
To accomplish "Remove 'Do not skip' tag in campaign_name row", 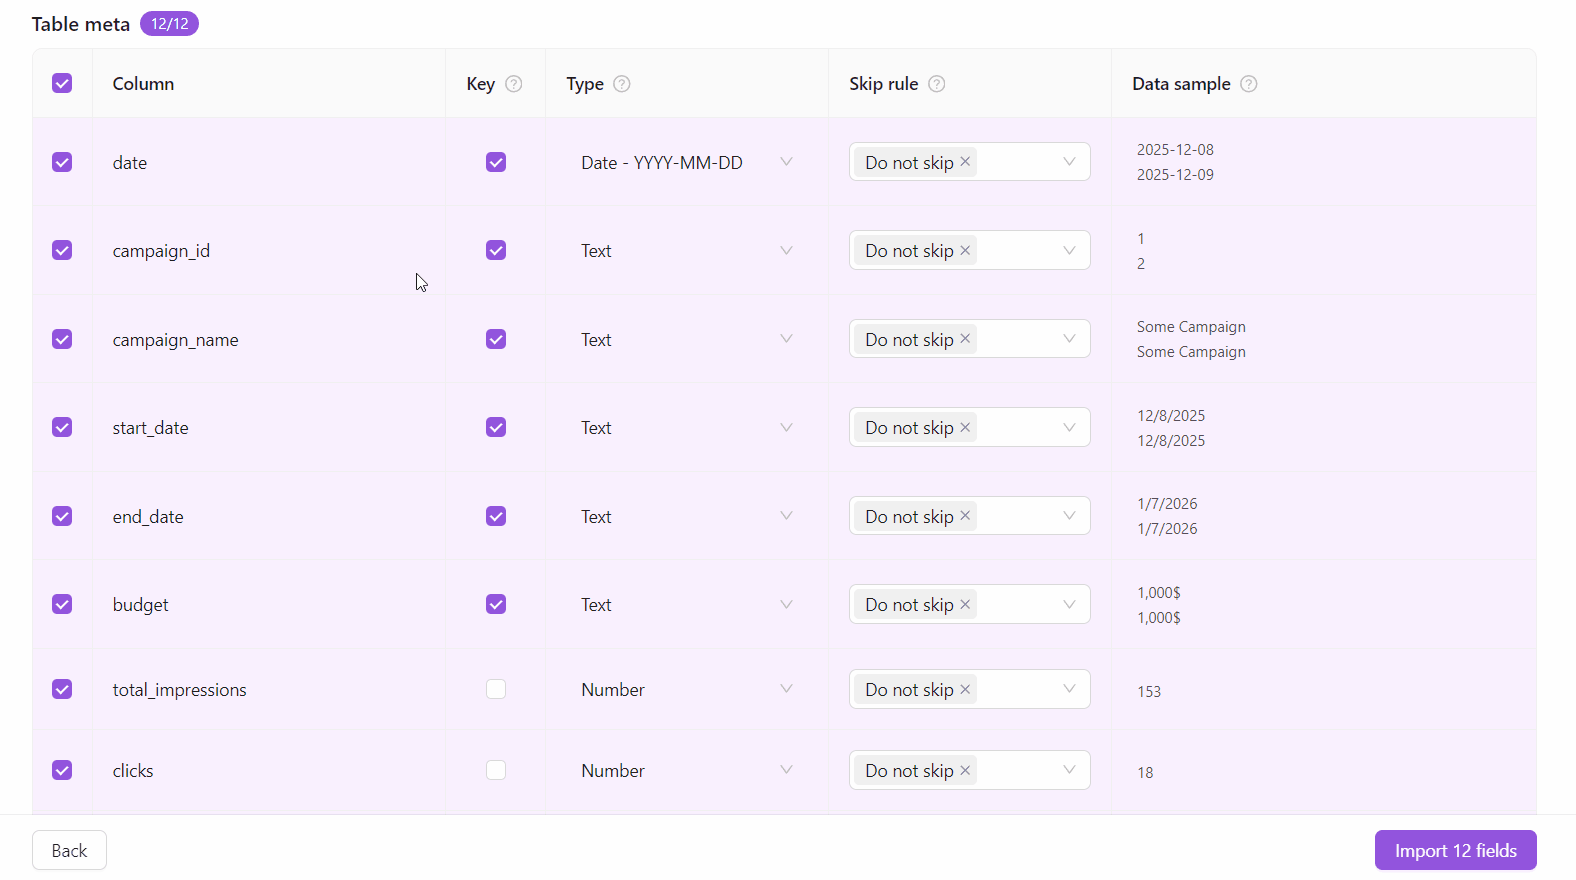I will pos(965,338).
